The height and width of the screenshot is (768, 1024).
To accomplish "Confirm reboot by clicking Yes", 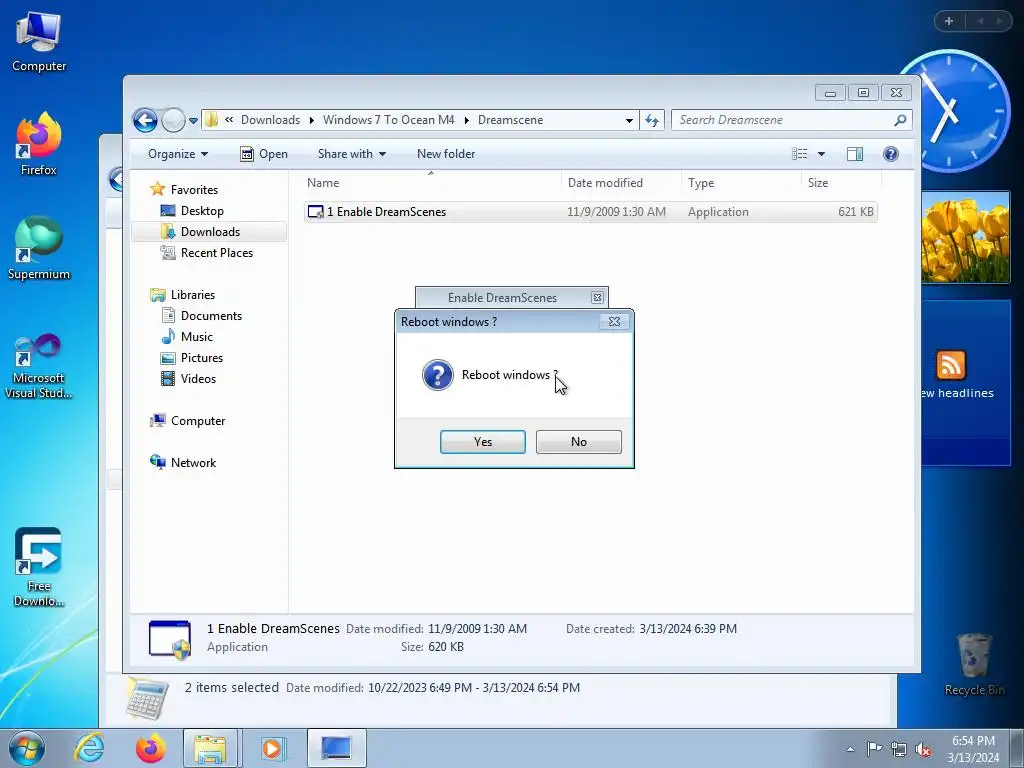I will coord(483,441).
